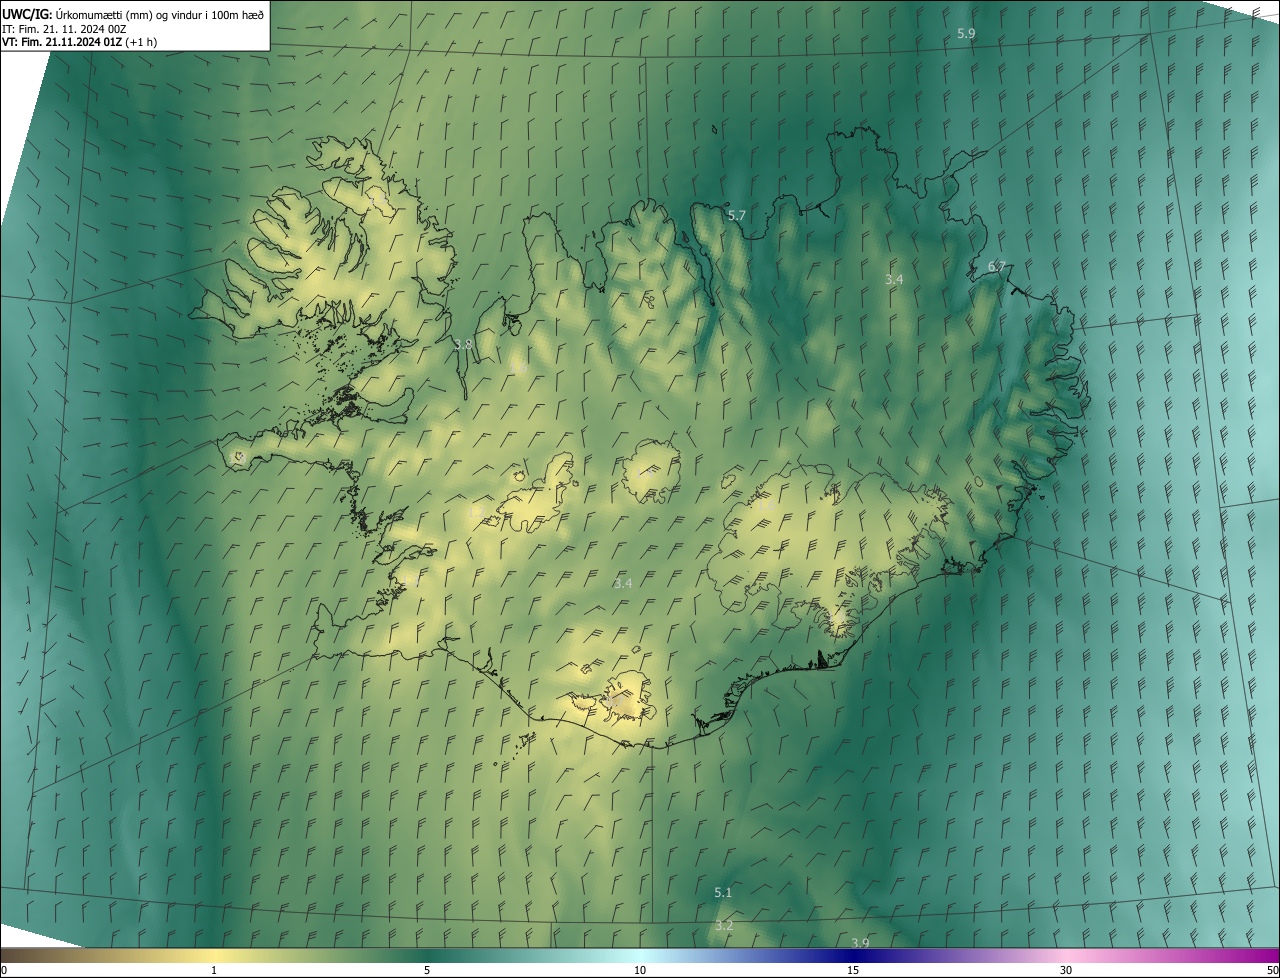Select the 30 tick label on the color scale
The height and width of the screenshot is (978, 1280).
(1066, 970)
